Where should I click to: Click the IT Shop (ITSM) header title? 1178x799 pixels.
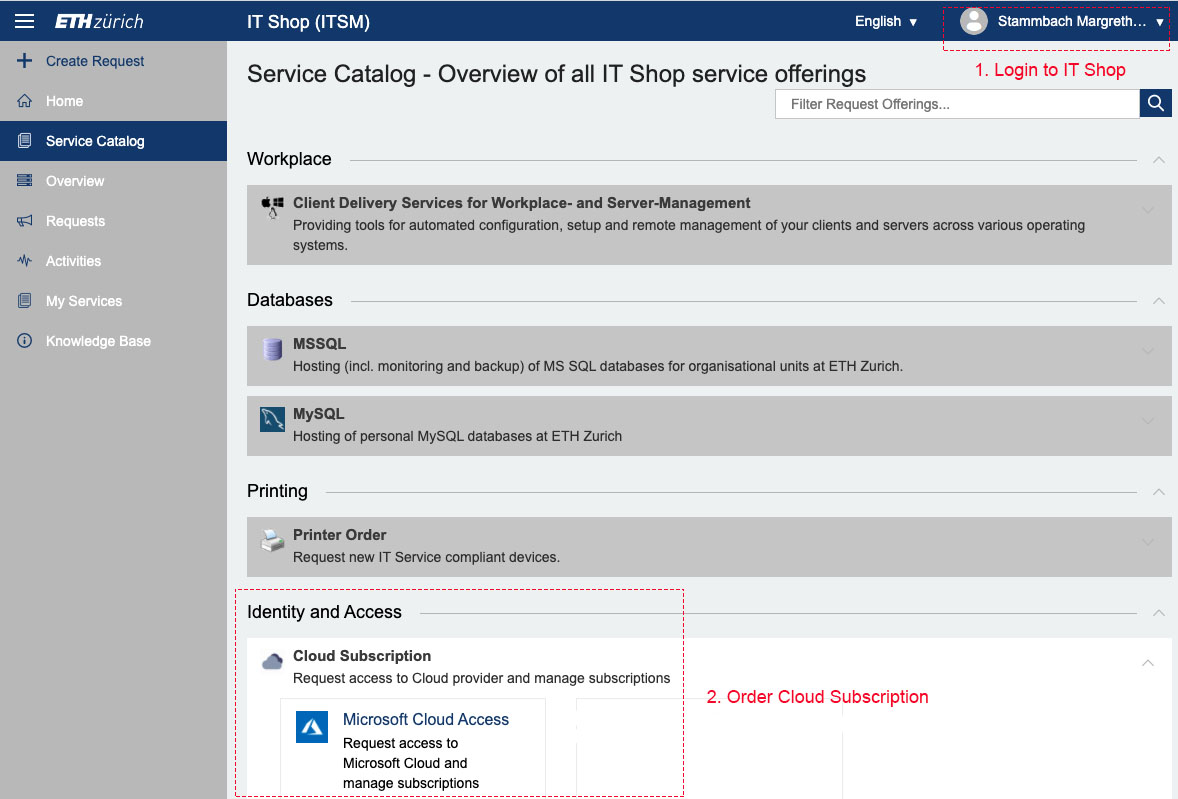tap(308, 22)
